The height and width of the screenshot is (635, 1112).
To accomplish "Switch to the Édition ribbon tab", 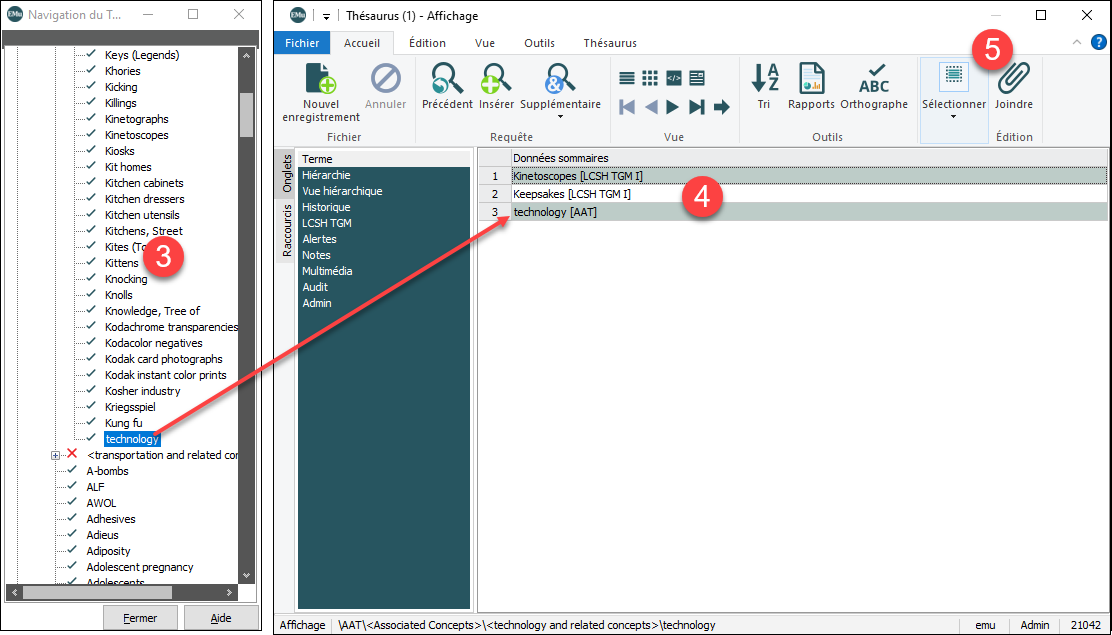I will 427,43.
